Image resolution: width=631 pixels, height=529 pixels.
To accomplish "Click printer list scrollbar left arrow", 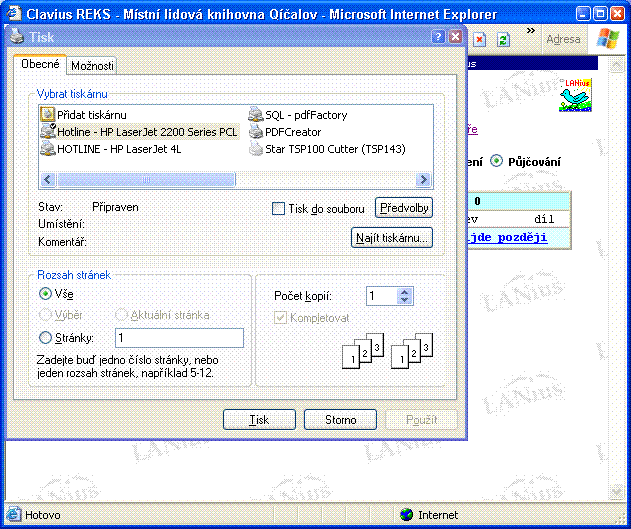I will tap(48, 179).
